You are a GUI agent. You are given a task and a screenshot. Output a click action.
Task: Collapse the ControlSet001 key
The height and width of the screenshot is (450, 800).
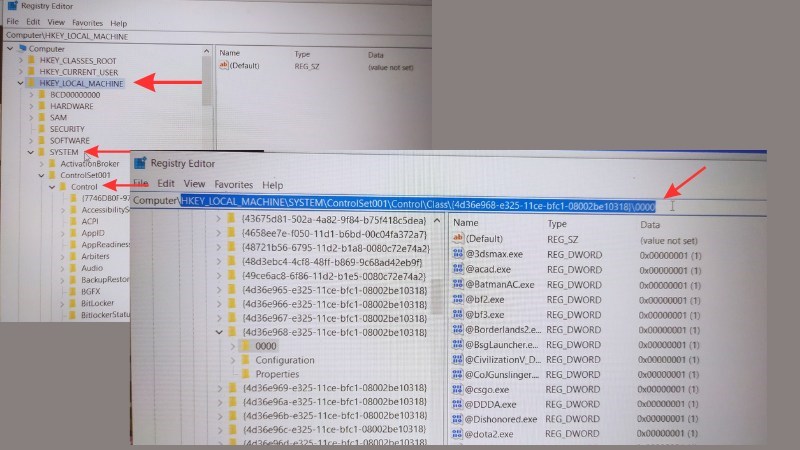(x=41, y=175)
